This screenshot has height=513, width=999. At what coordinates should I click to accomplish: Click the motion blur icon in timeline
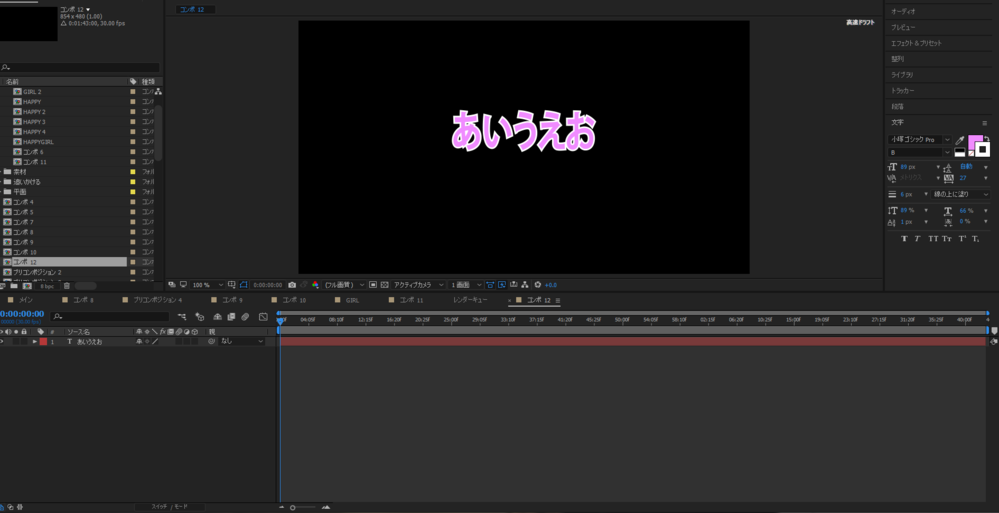pos(245,317)
